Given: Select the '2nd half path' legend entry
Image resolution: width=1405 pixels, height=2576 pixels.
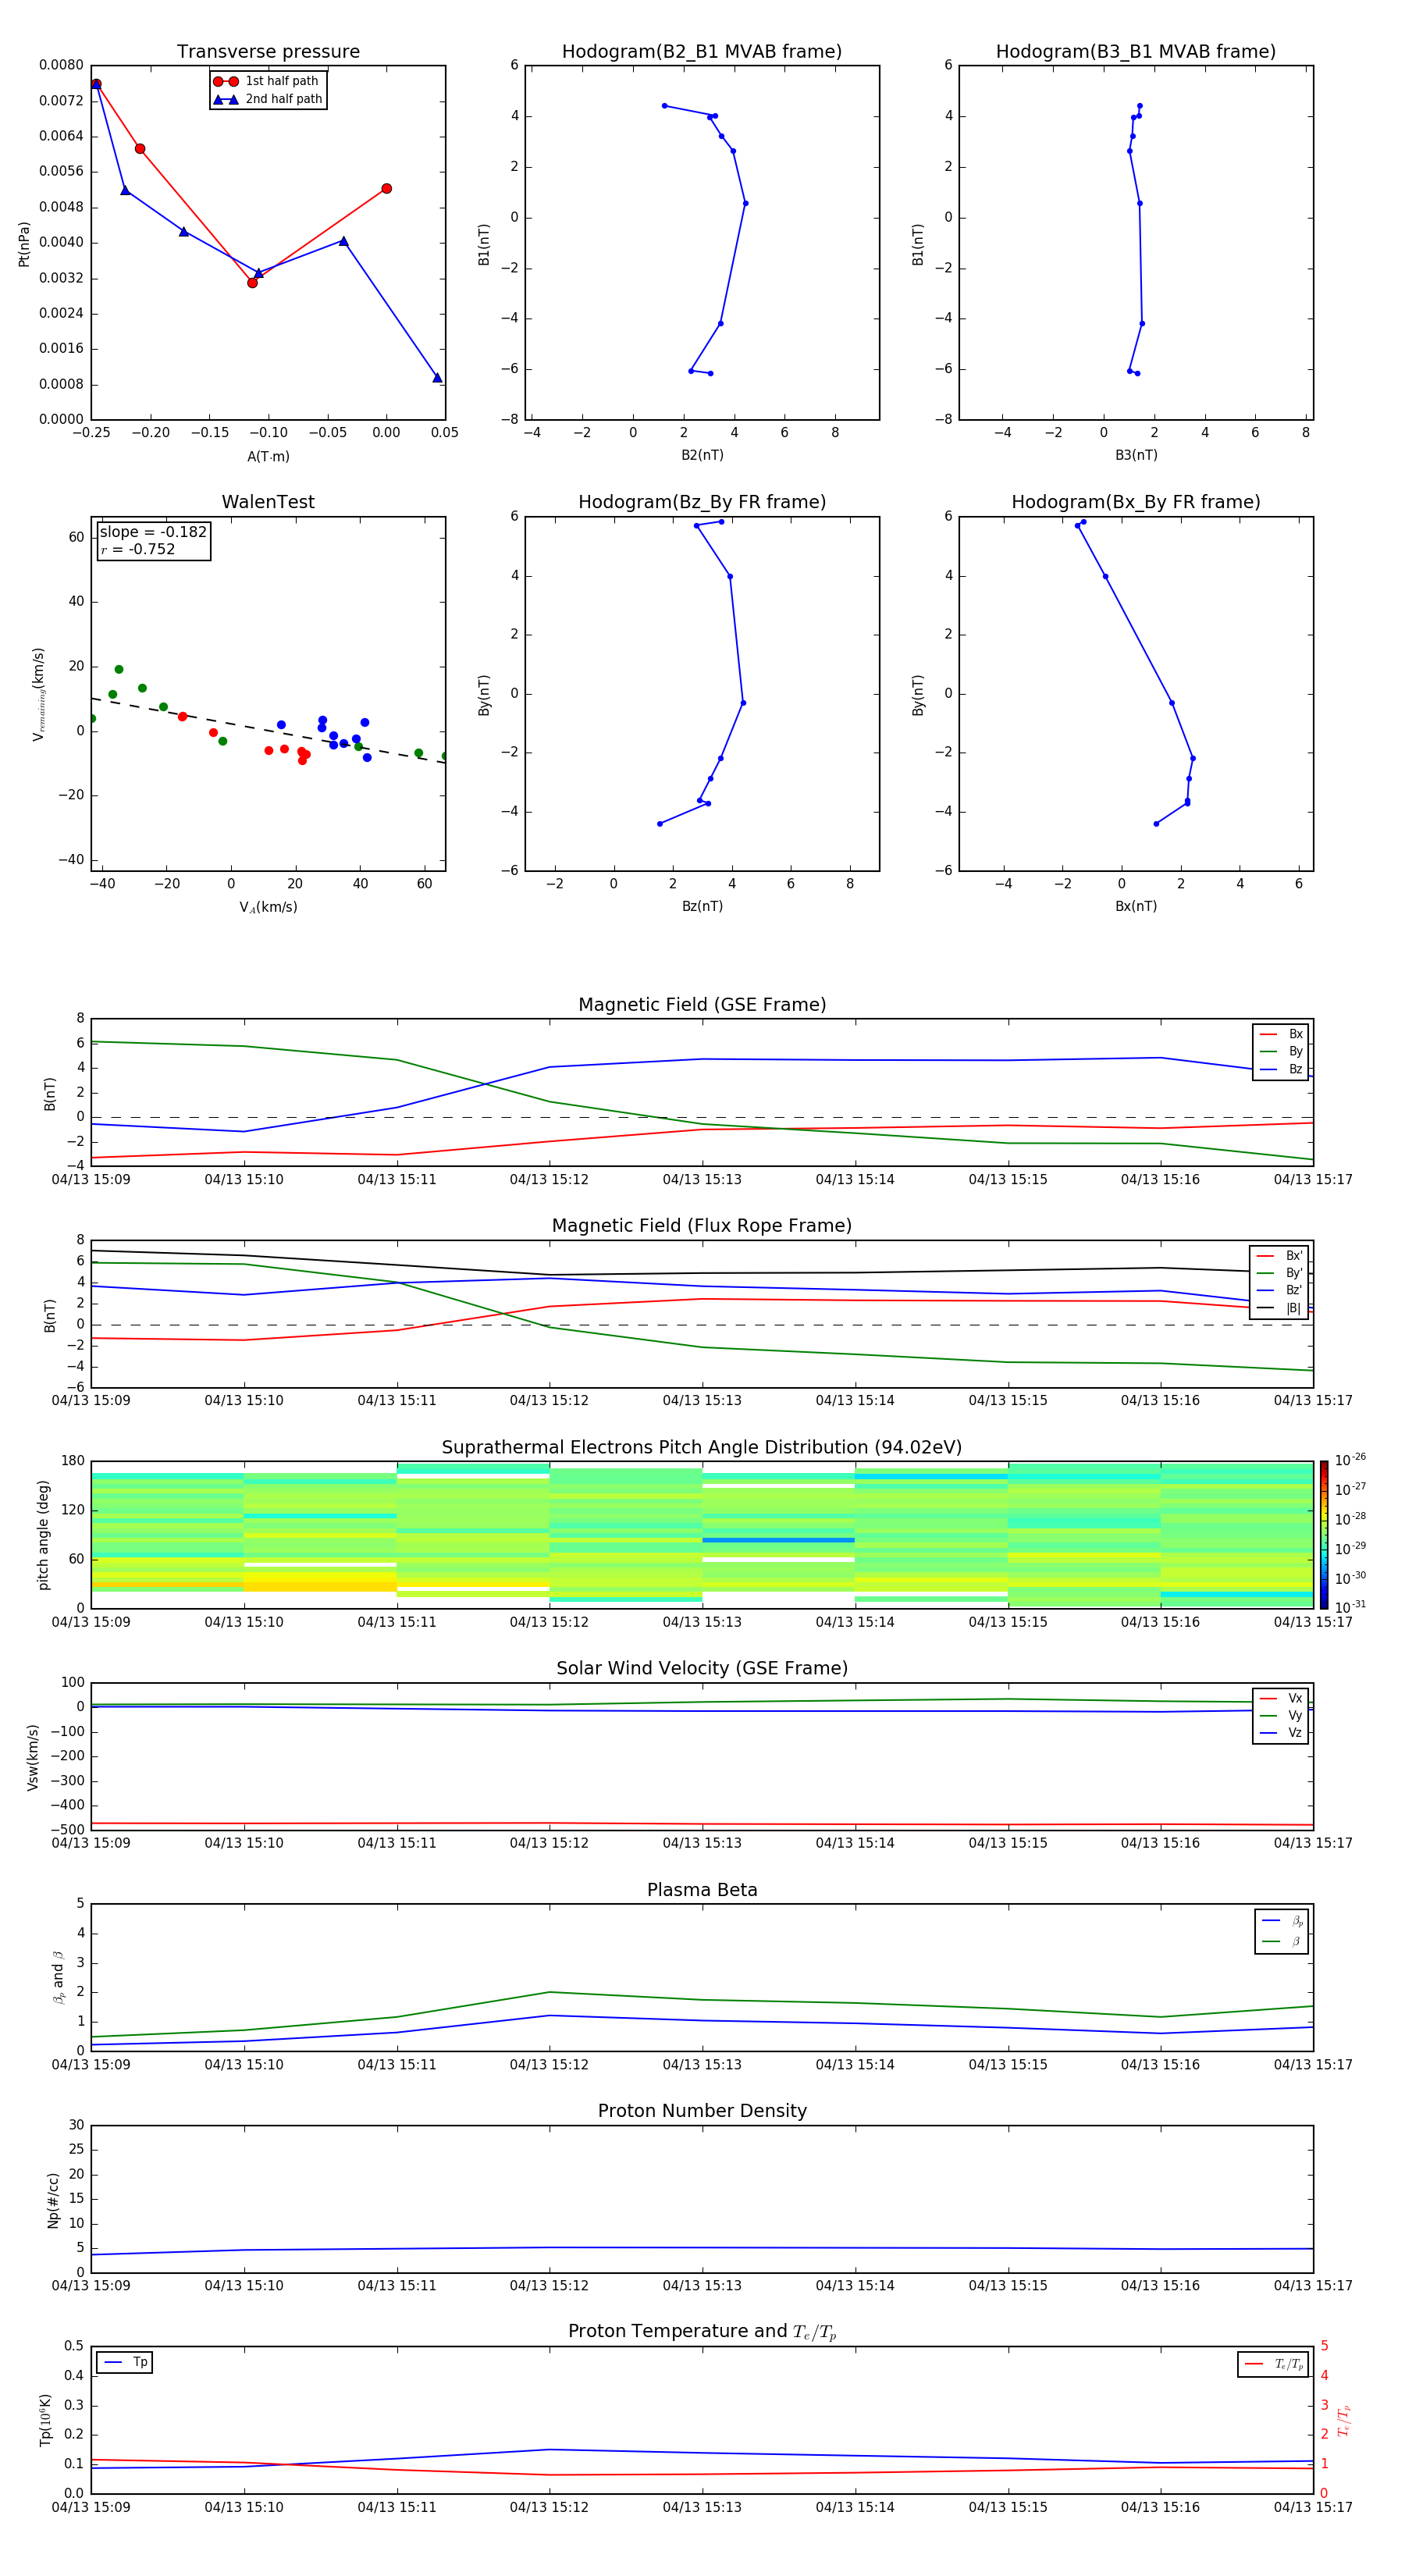Looking at the screenshot, I should pyautogui.click(x=267, y=99).
